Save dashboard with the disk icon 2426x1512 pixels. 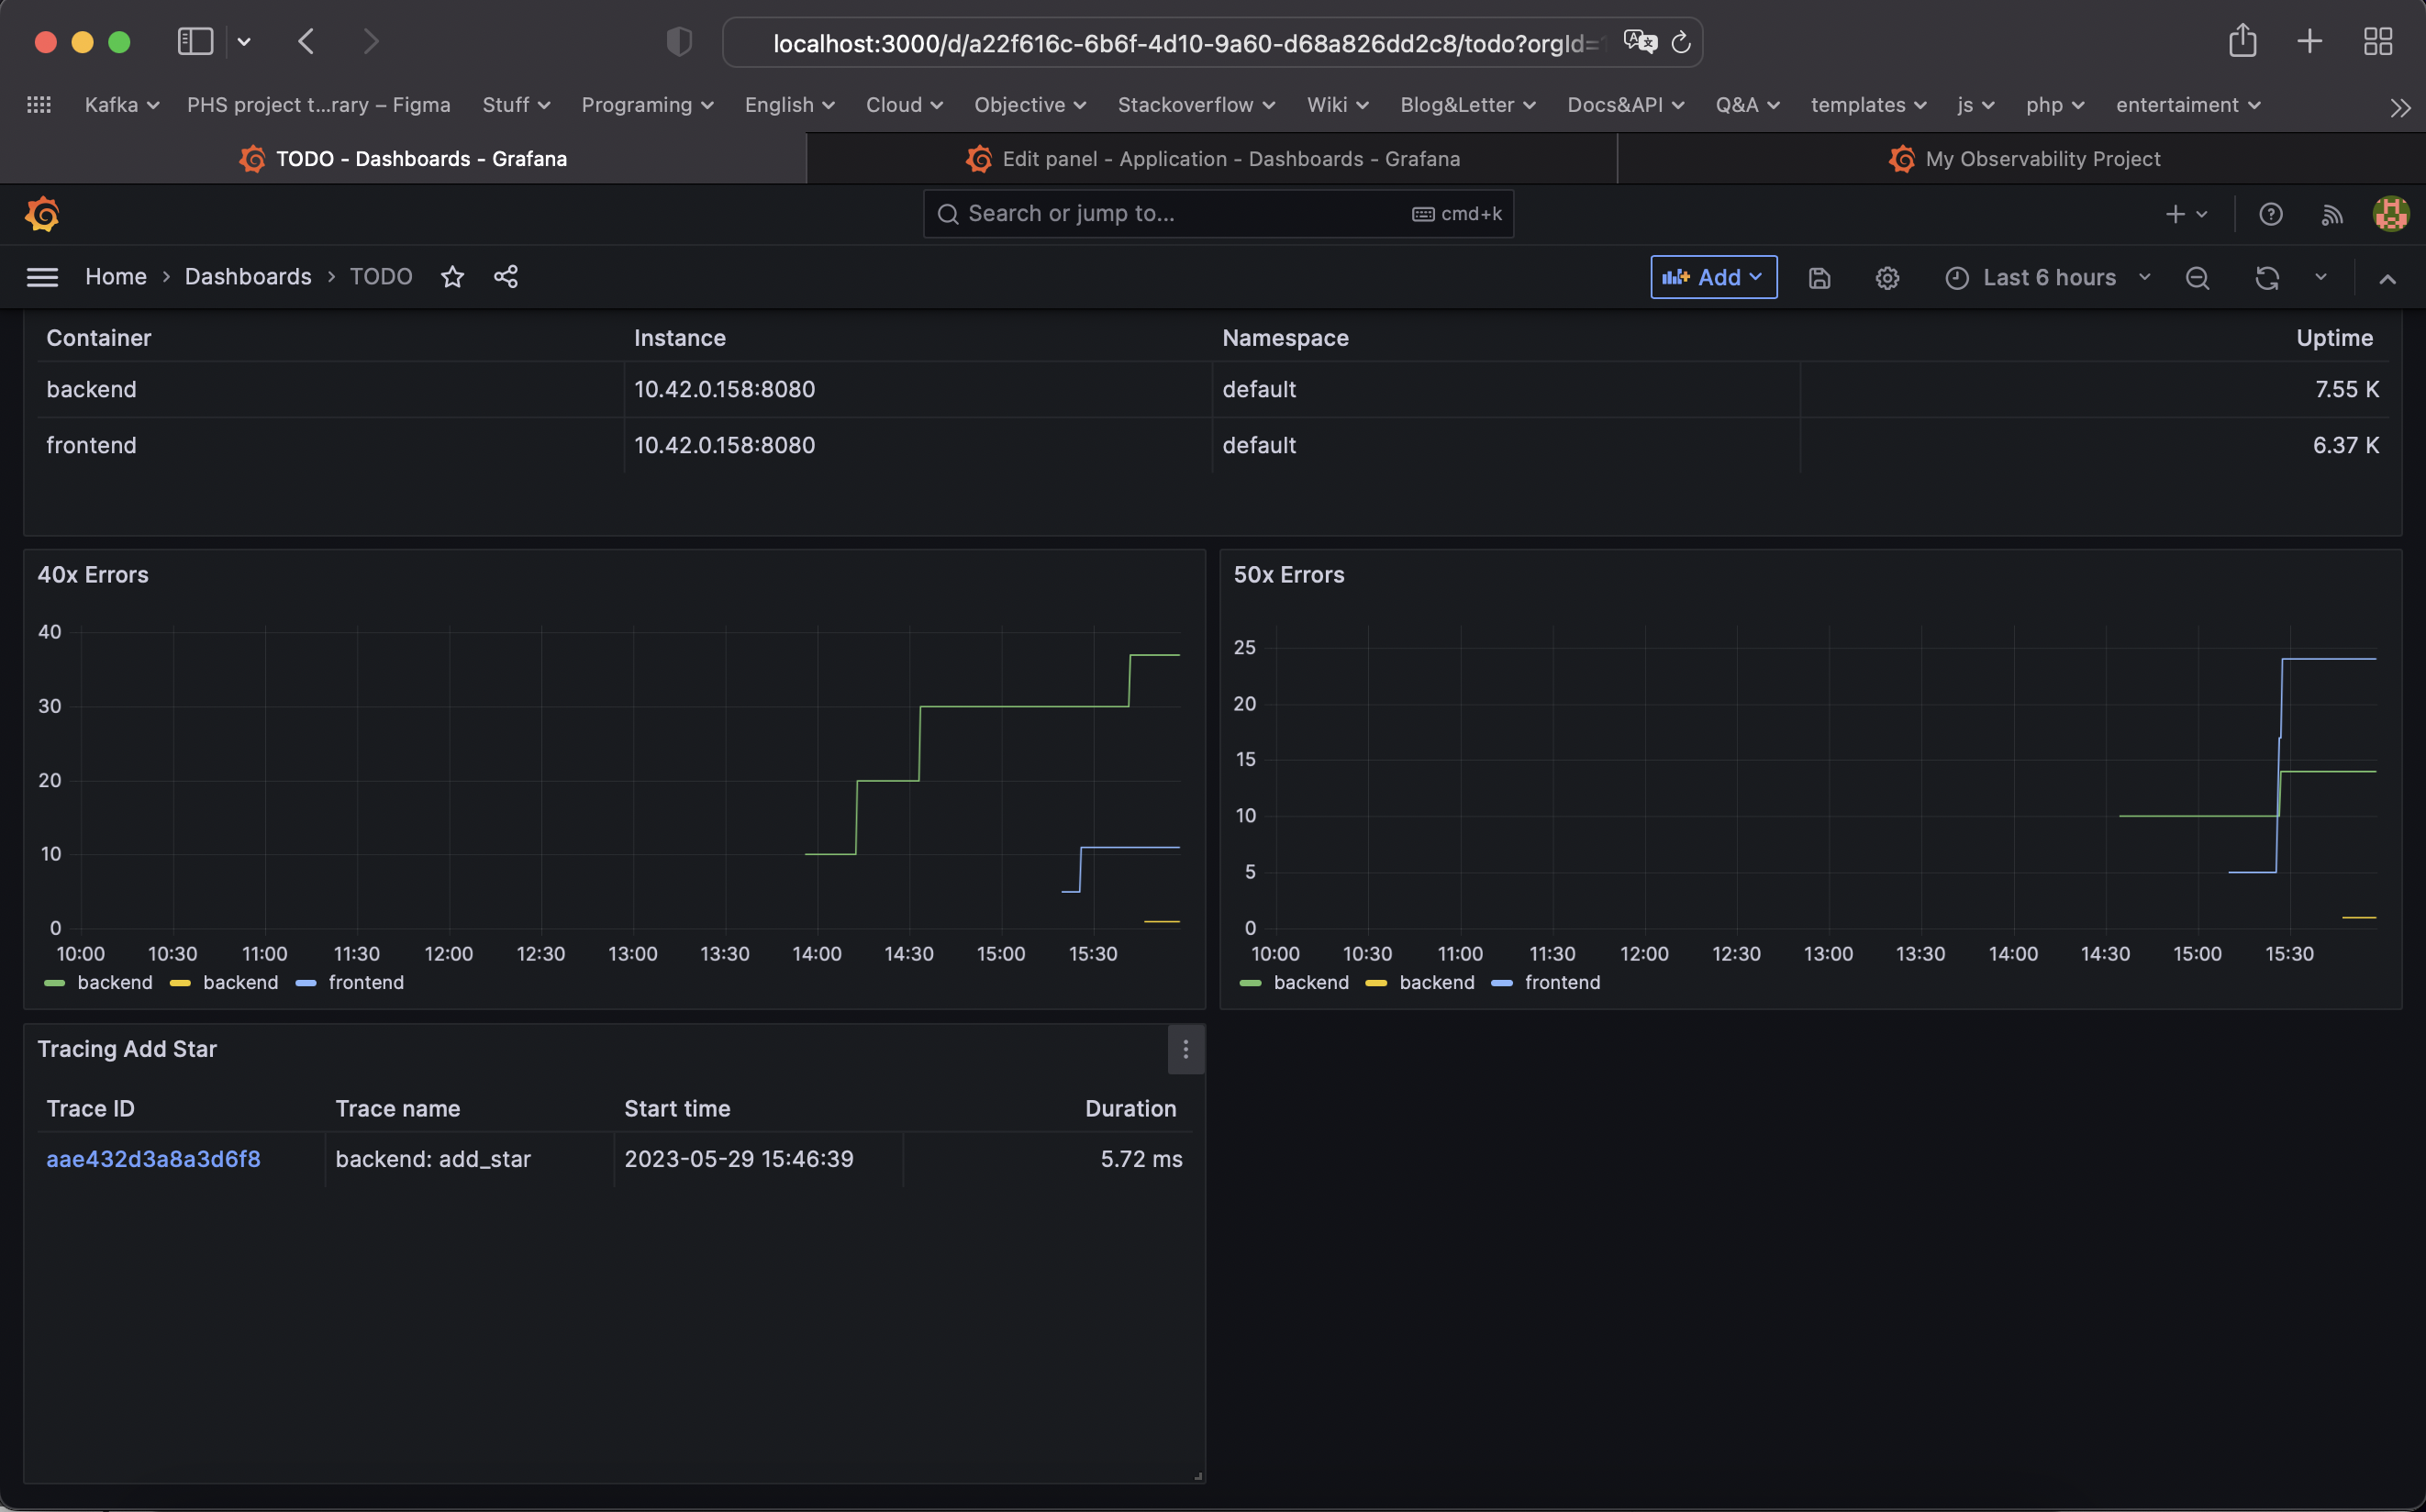pyautogui.click(x=1819, y=278)
